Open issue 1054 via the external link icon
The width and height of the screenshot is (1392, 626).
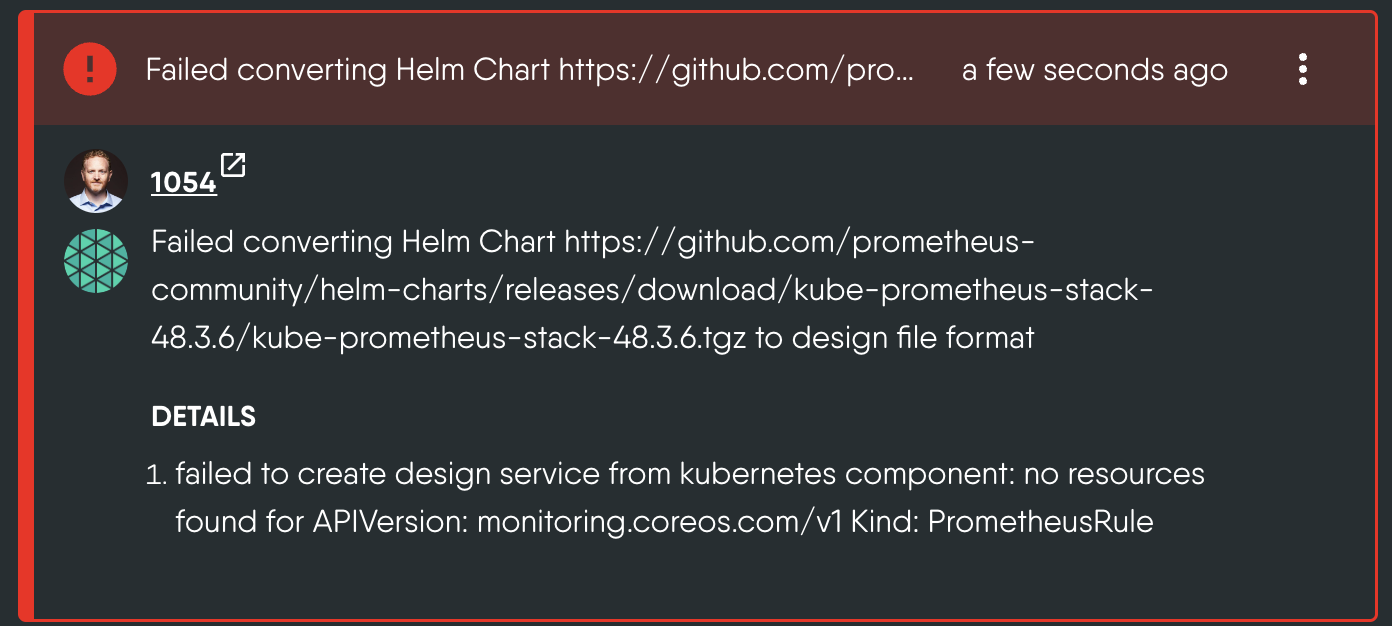(x=234, y=166)
